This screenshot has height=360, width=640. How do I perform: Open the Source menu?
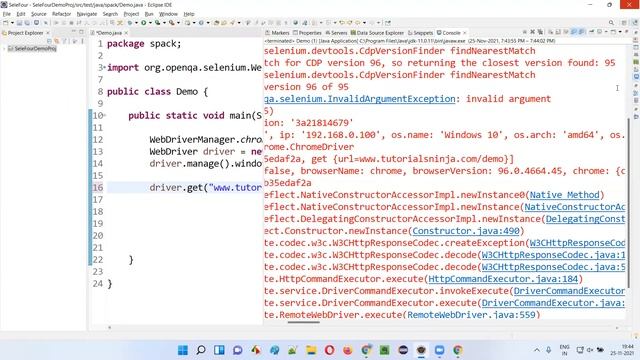pos(38,14)
